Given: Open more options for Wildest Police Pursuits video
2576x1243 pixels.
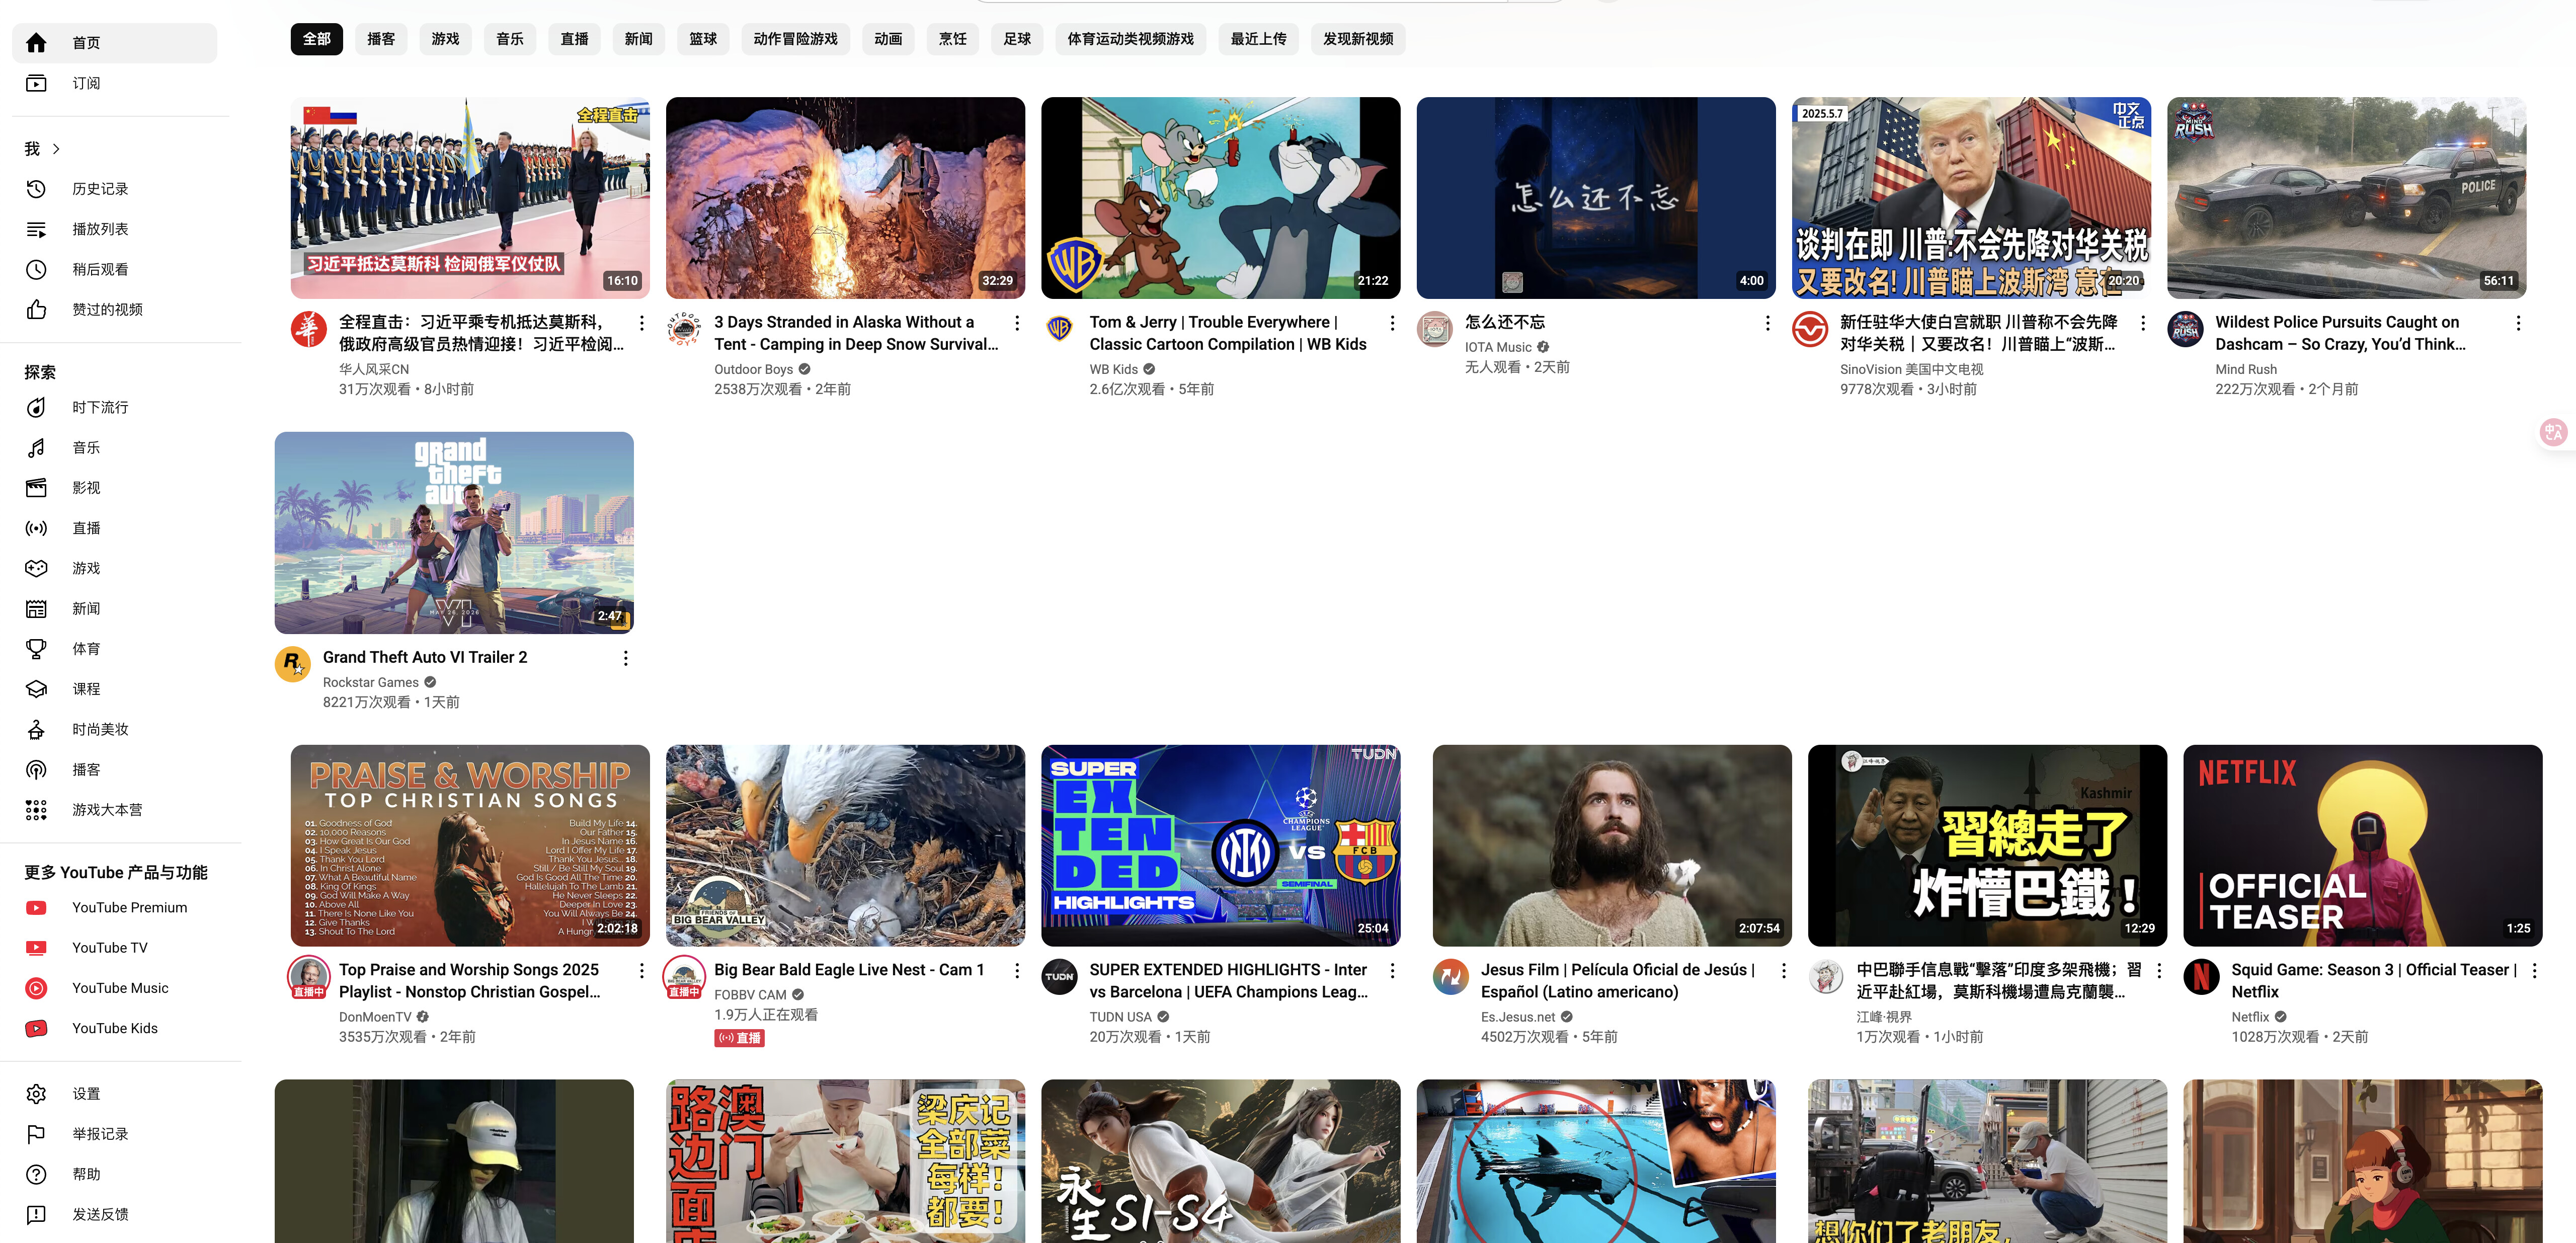Looking at the screenshot, I should tap(2518, 323).
